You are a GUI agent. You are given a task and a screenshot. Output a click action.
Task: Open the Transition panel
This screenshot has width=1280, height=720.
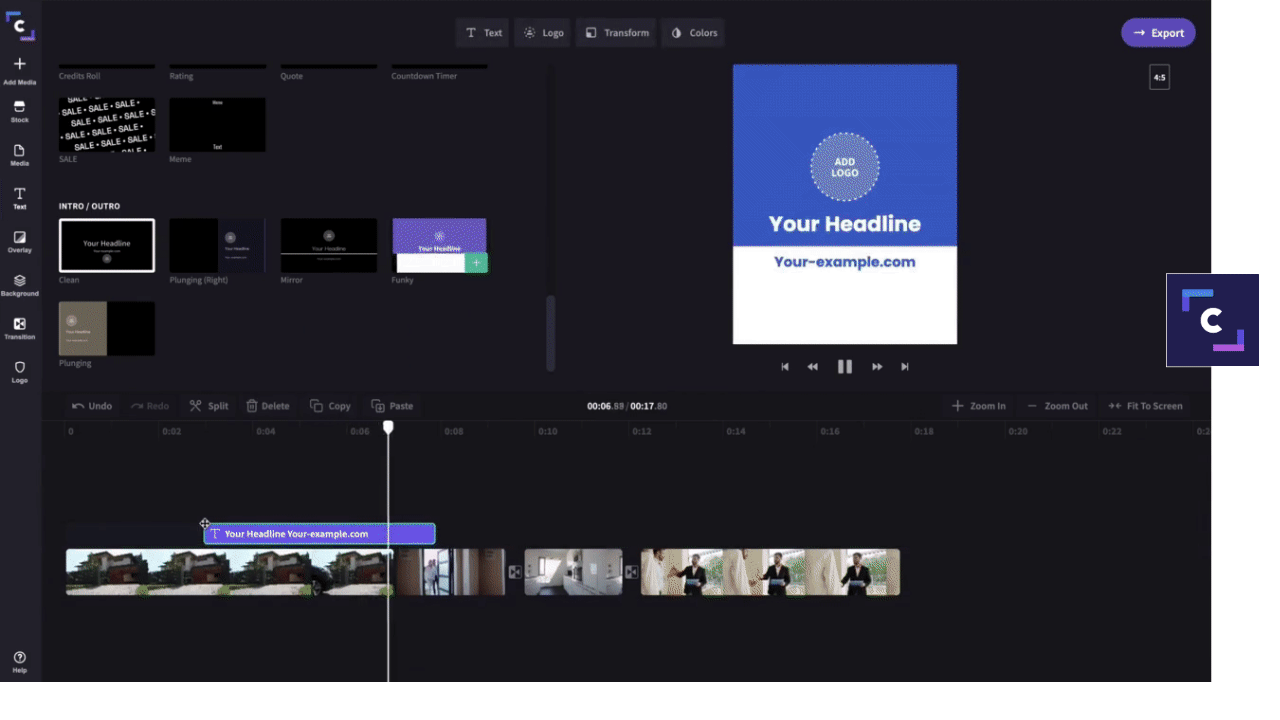pyautogui.click(x=20, y=328)
